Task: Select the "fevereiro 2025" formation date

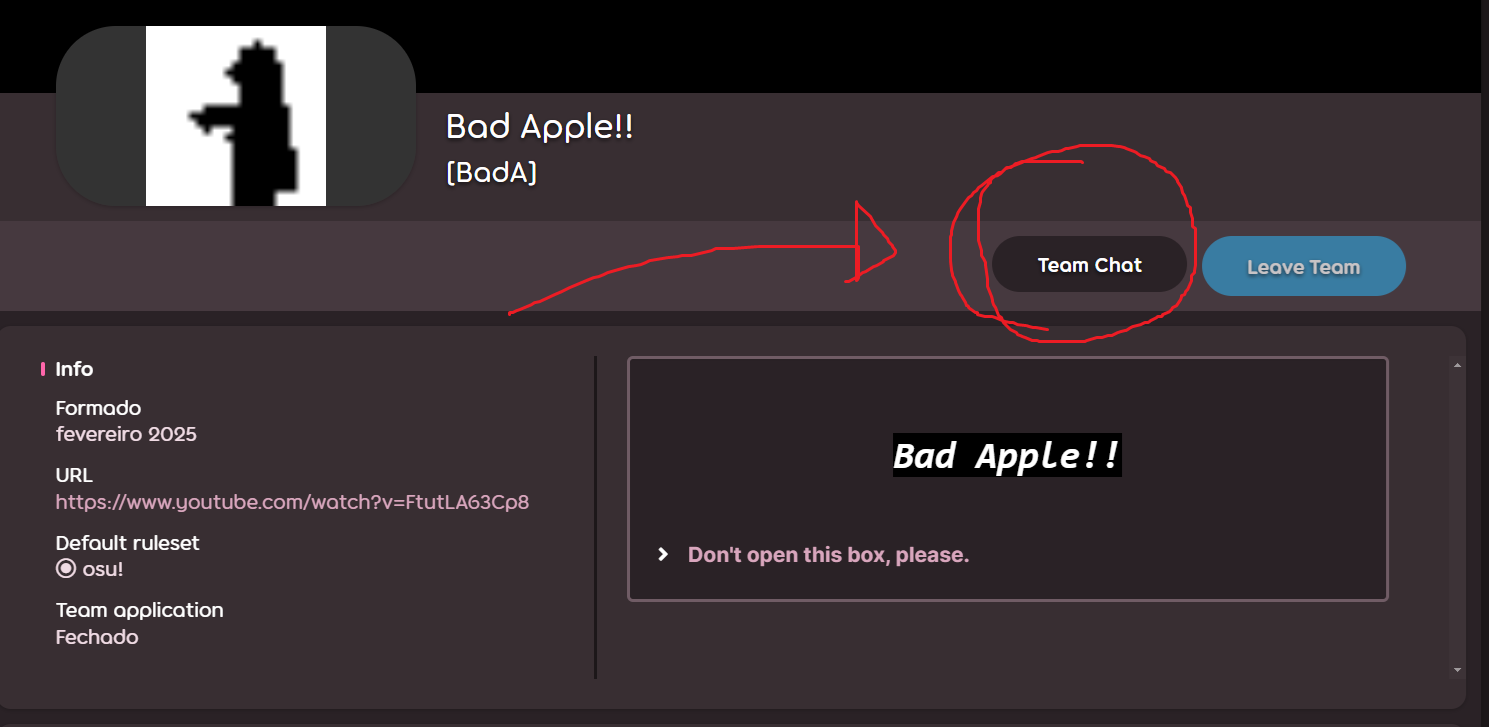Action: pos(126,435)
